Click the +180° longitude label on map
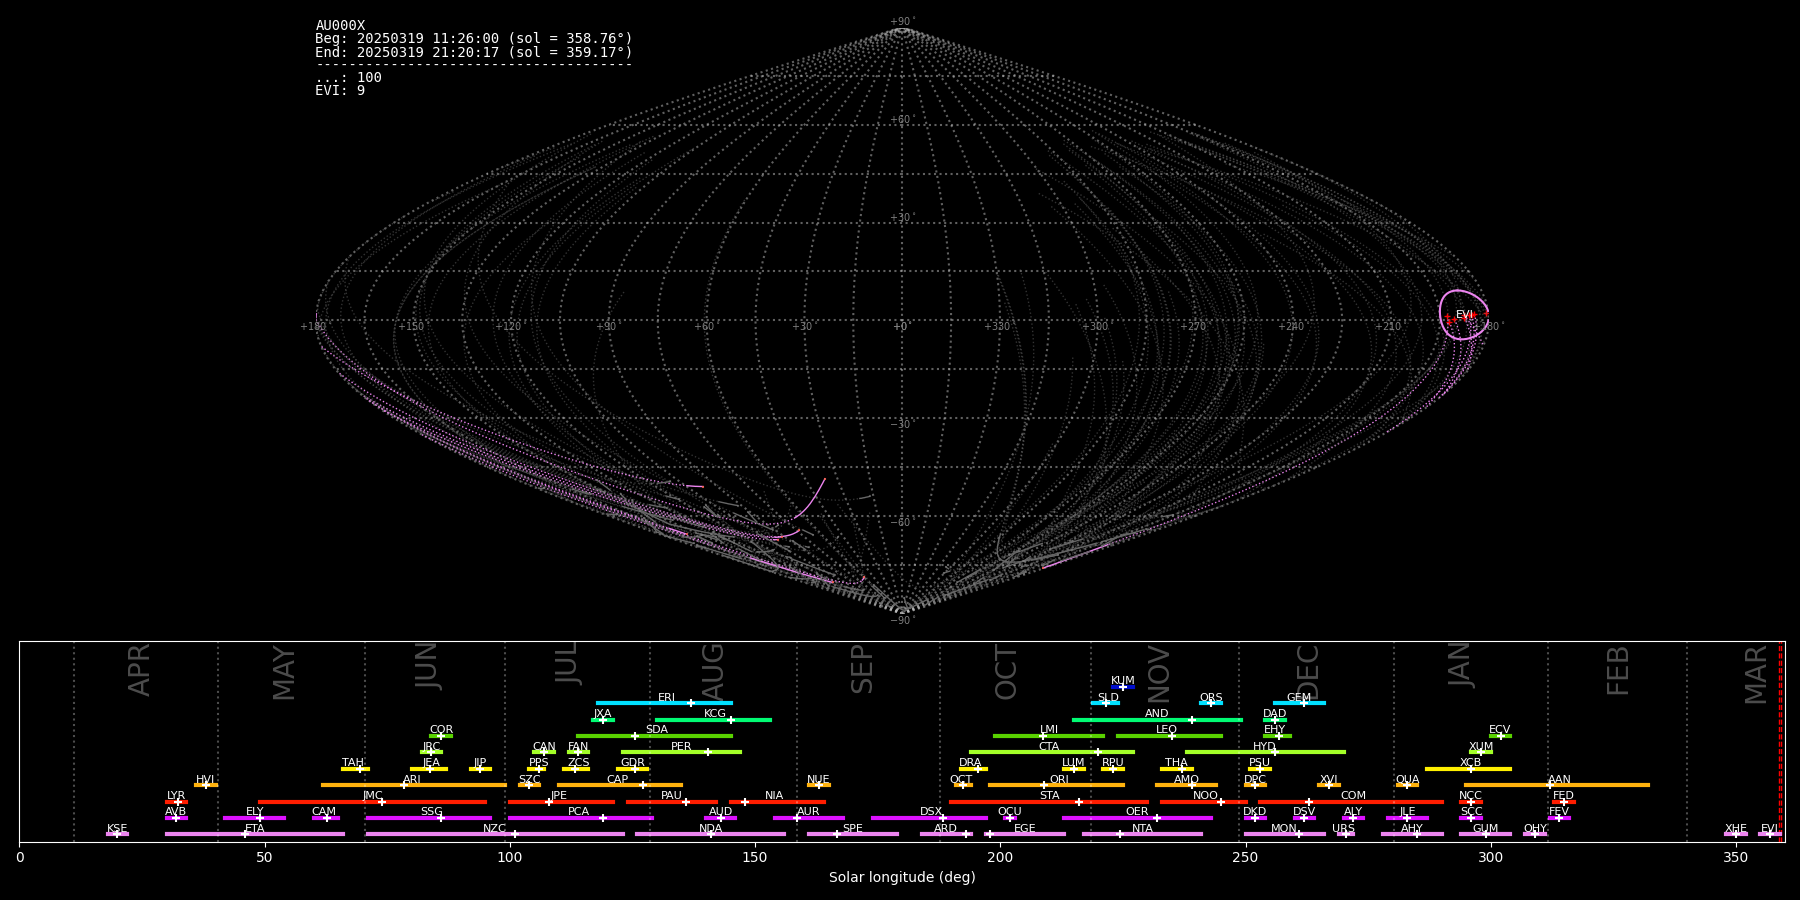Image resolution: width=1800 pixels, height=900 pixels. point(313,326)
